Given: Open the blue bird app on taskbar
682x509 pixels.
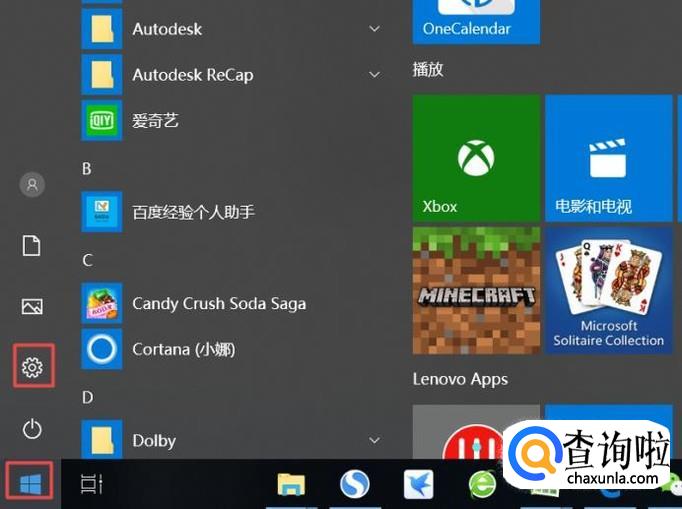Looking at the screenshot, I should (x=418, y=484).
